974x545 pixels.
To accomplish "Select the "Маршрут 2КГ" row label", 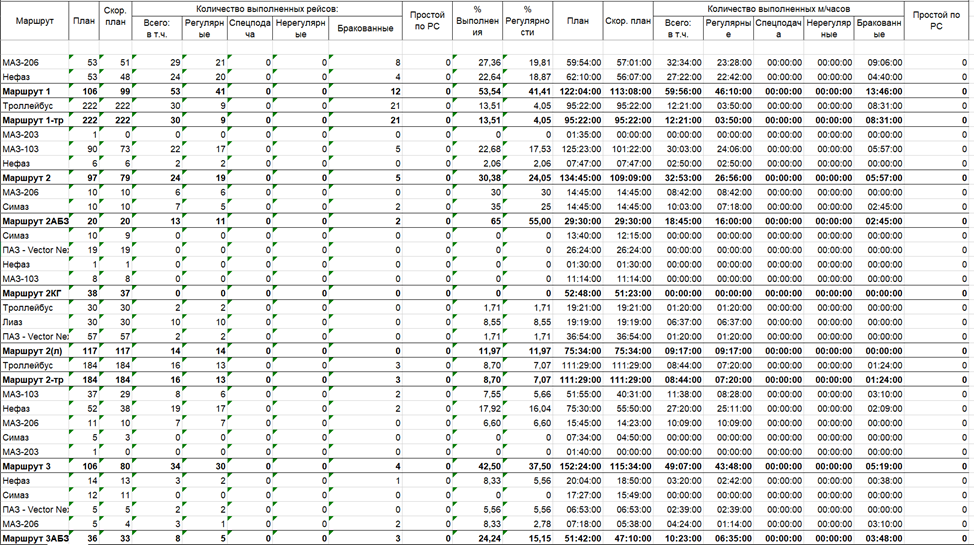I will point(33,293).
